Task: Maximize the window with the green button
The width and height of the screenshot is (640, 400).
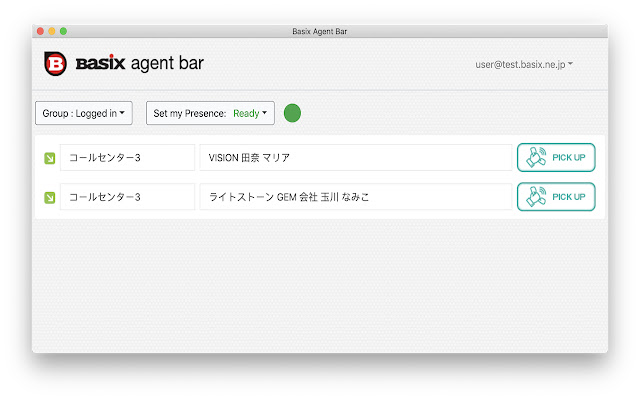Action: pyautogui.click(x=63, y=31)
